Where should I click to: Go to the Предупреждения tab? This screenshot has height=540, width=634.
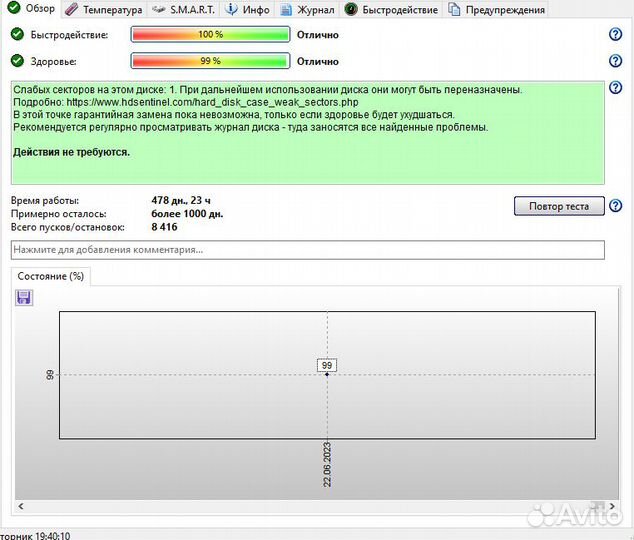click(x=497, y=10)
